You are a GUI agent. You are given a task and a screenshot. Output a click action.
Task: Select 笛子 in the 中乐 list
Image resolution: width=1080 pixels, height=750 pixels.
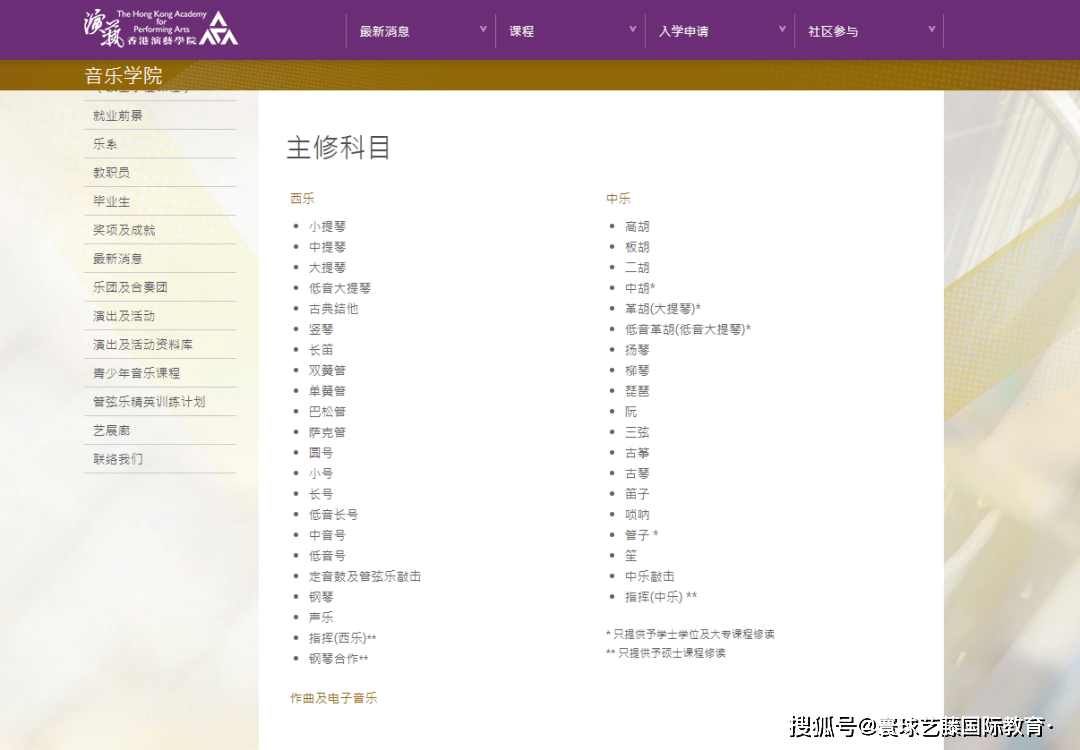click(637, 494)
